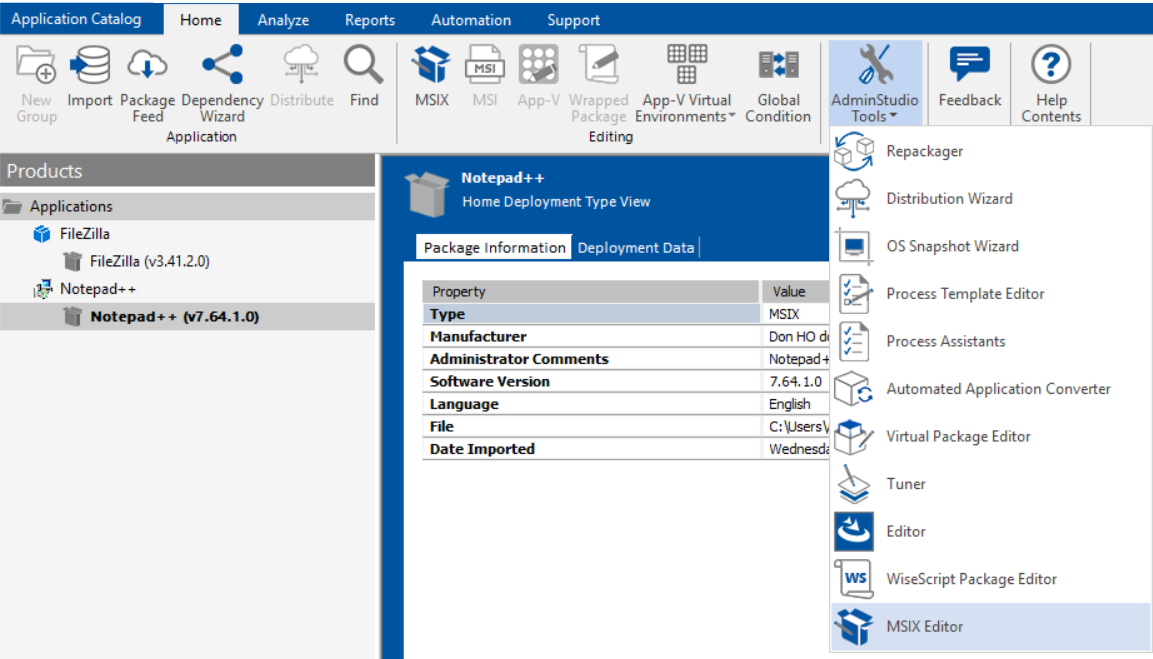
Task: Select MSIX Editor menu entry
Action: click(x=990, y=627)
